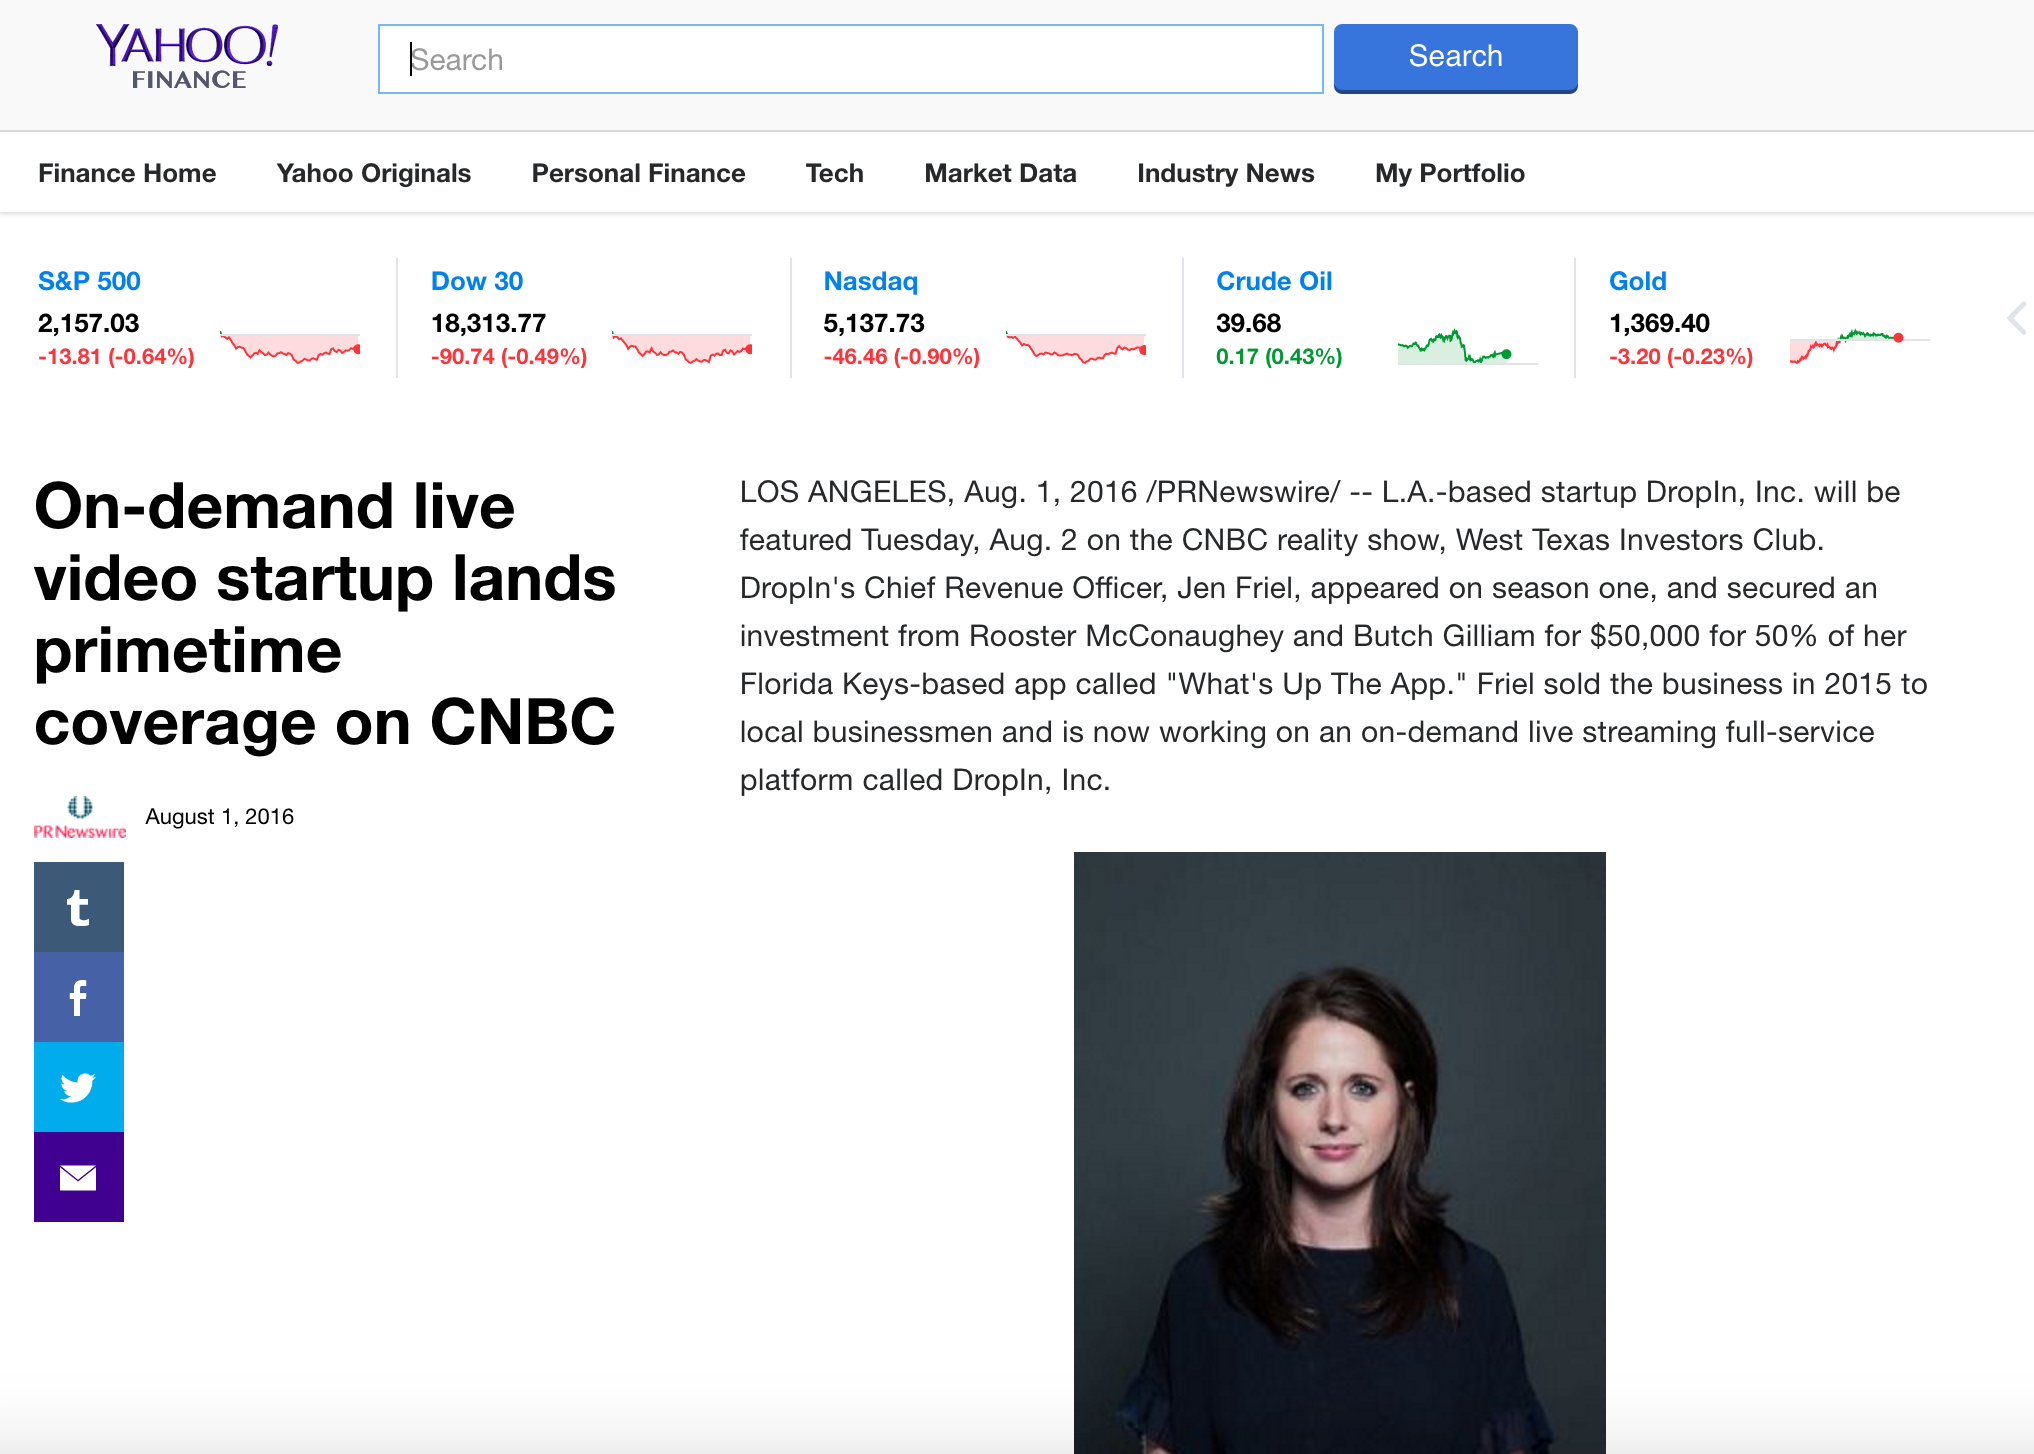The height and width of the screenshot is (1454, 2034).
Task: Share article on Facebook
Action: (79, 997)
